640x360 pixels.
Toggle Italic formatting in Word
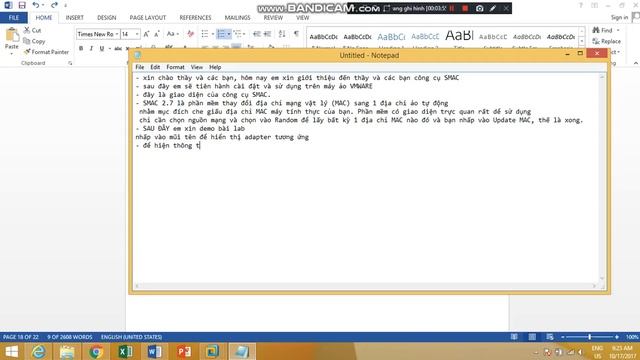[x=91, y=49]
